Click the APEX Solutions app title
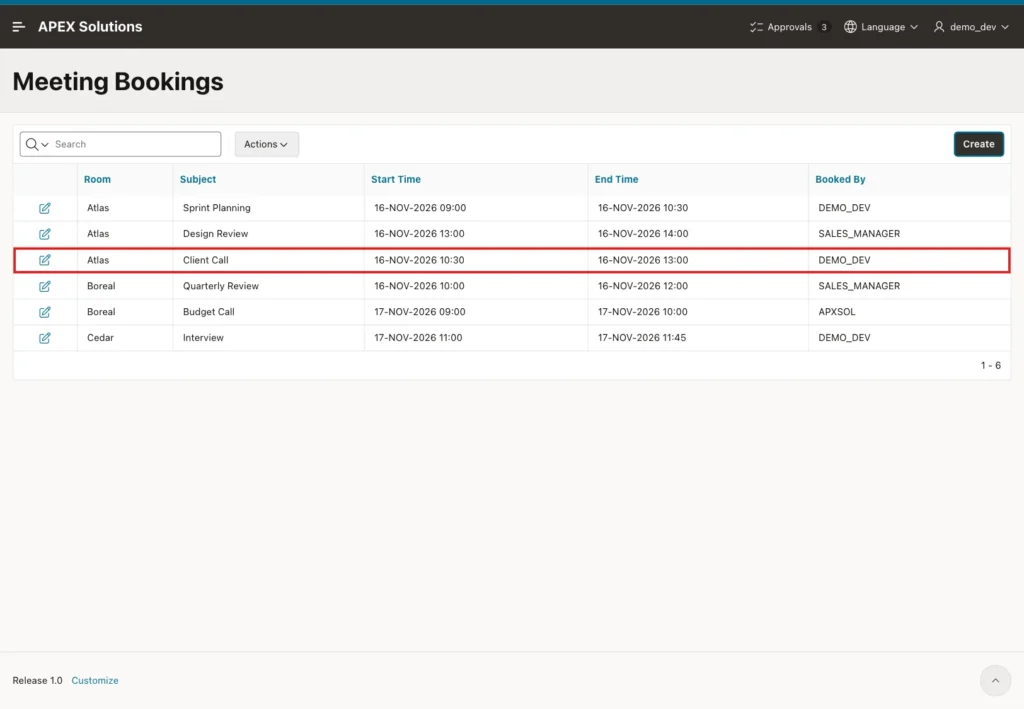1024x709 pixels. click(90, 27)
